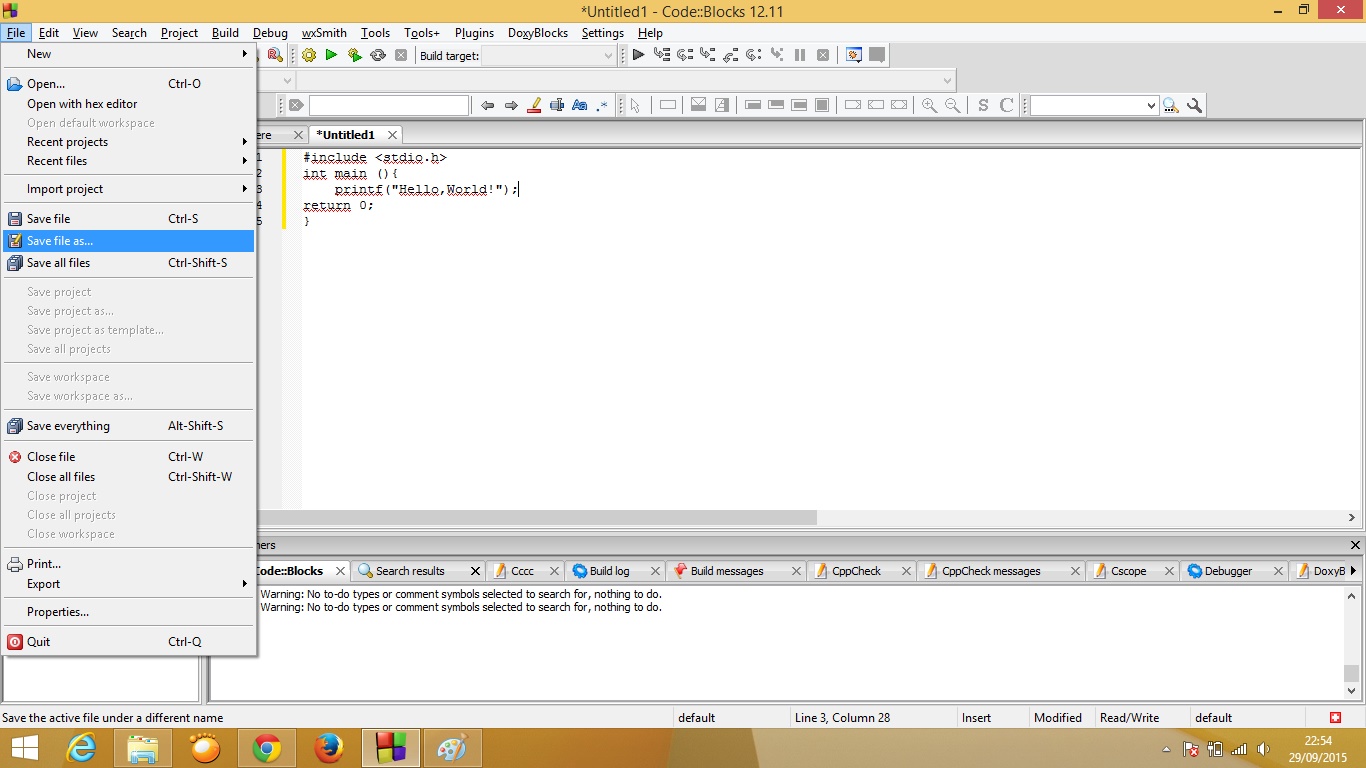This screenshot has height=768, width=1366.
Task: Expand the New submenu
Action: pyautogui.click(x=128, y=54)
